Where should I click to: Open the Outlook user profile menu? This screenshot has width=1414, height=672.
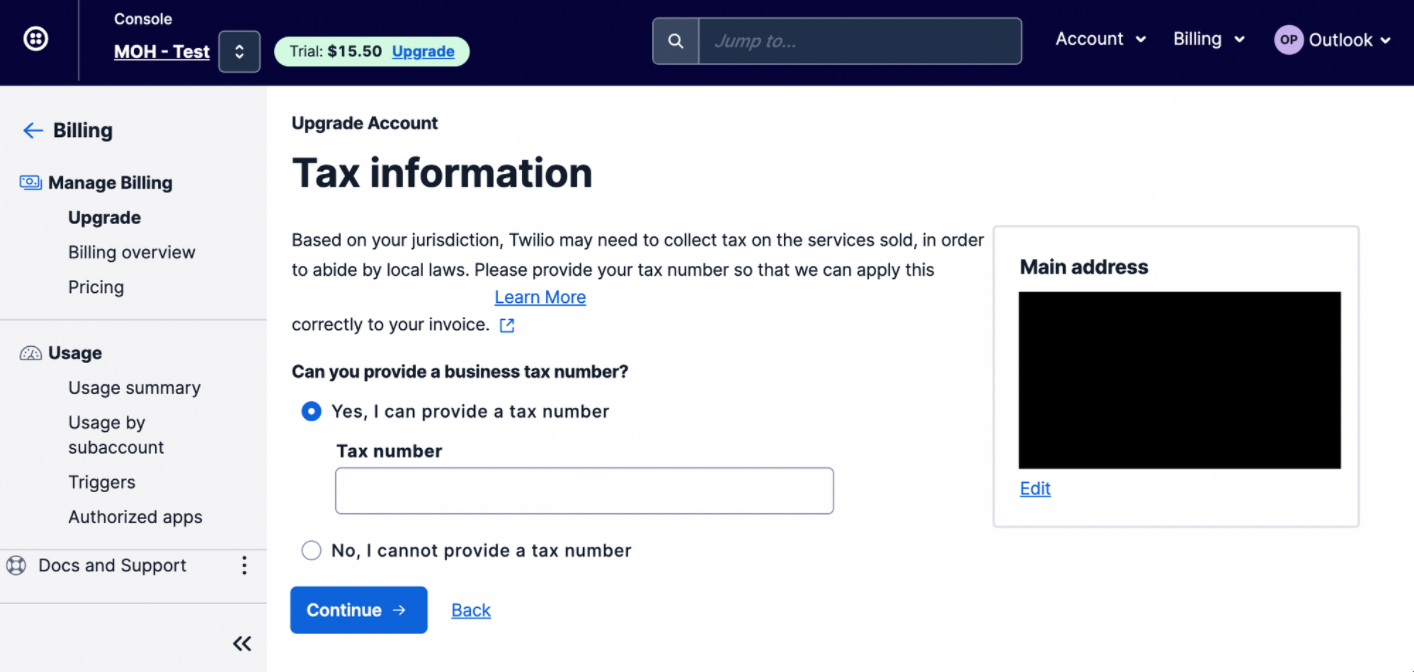[x=1332, y=40]
